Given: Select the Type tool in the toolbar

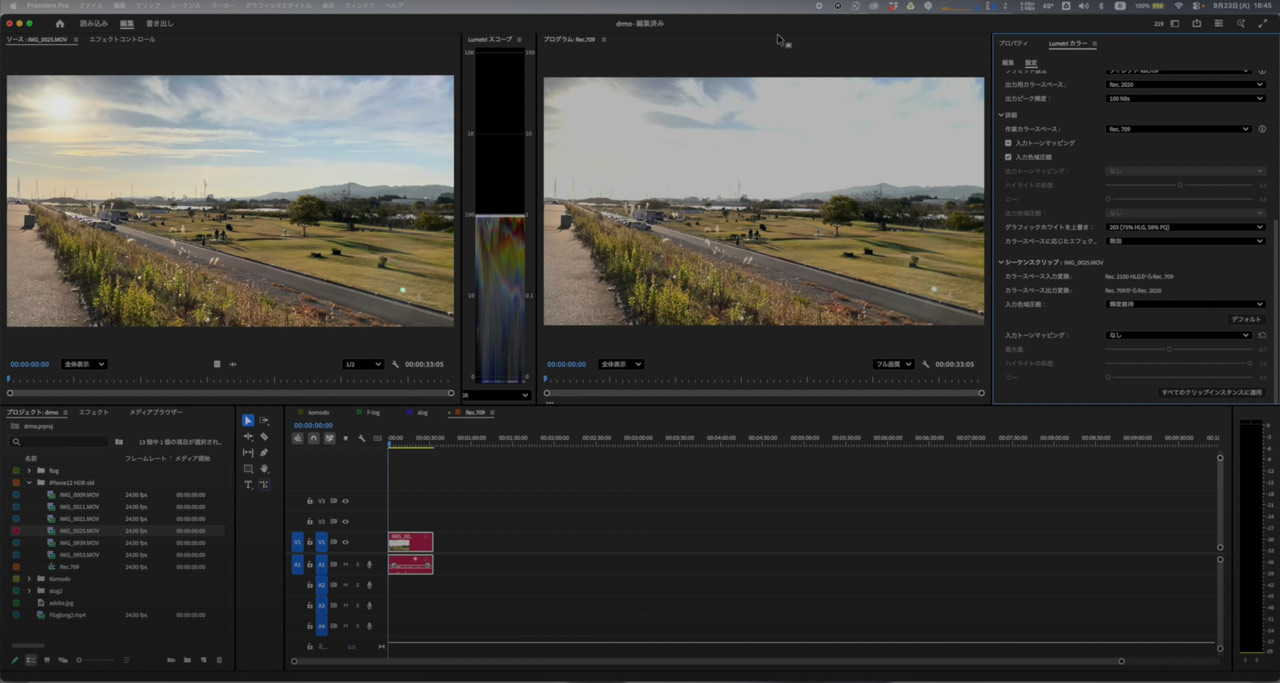Looking at the screenshot, I should (248, 484).
